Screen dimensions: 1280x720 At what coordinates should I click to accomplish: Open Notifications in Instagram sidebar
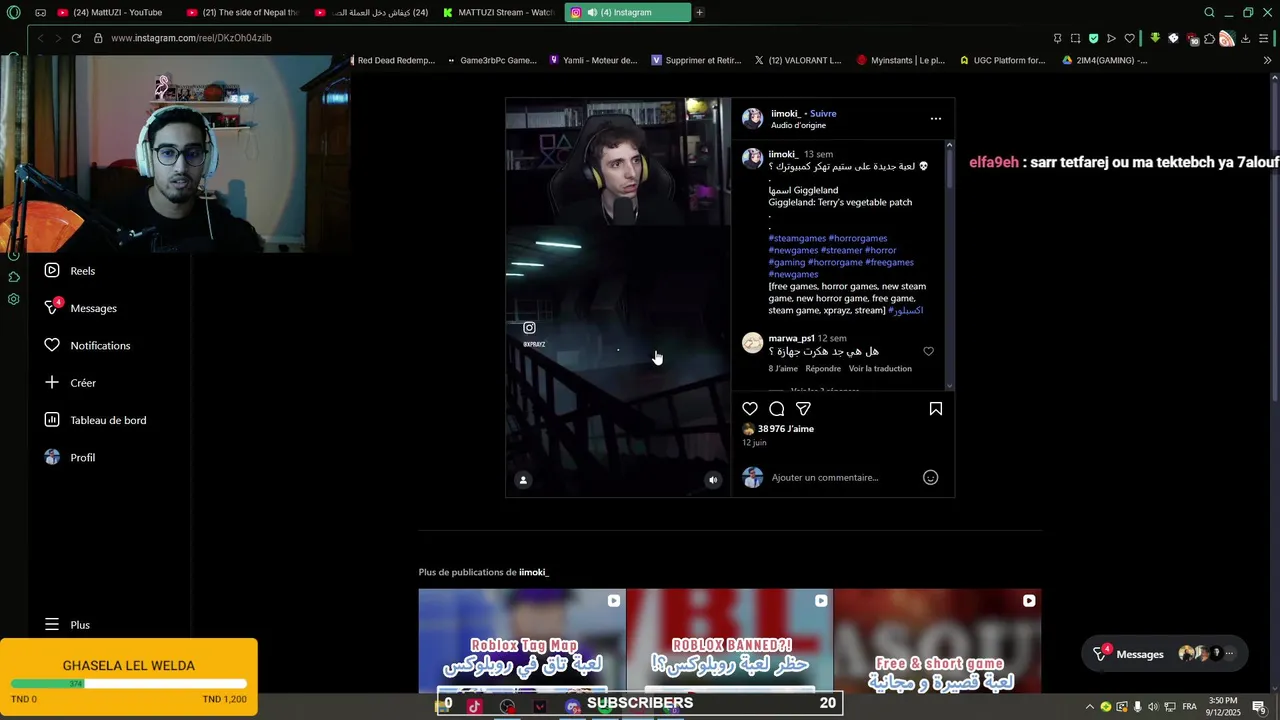tap(87, 345)
